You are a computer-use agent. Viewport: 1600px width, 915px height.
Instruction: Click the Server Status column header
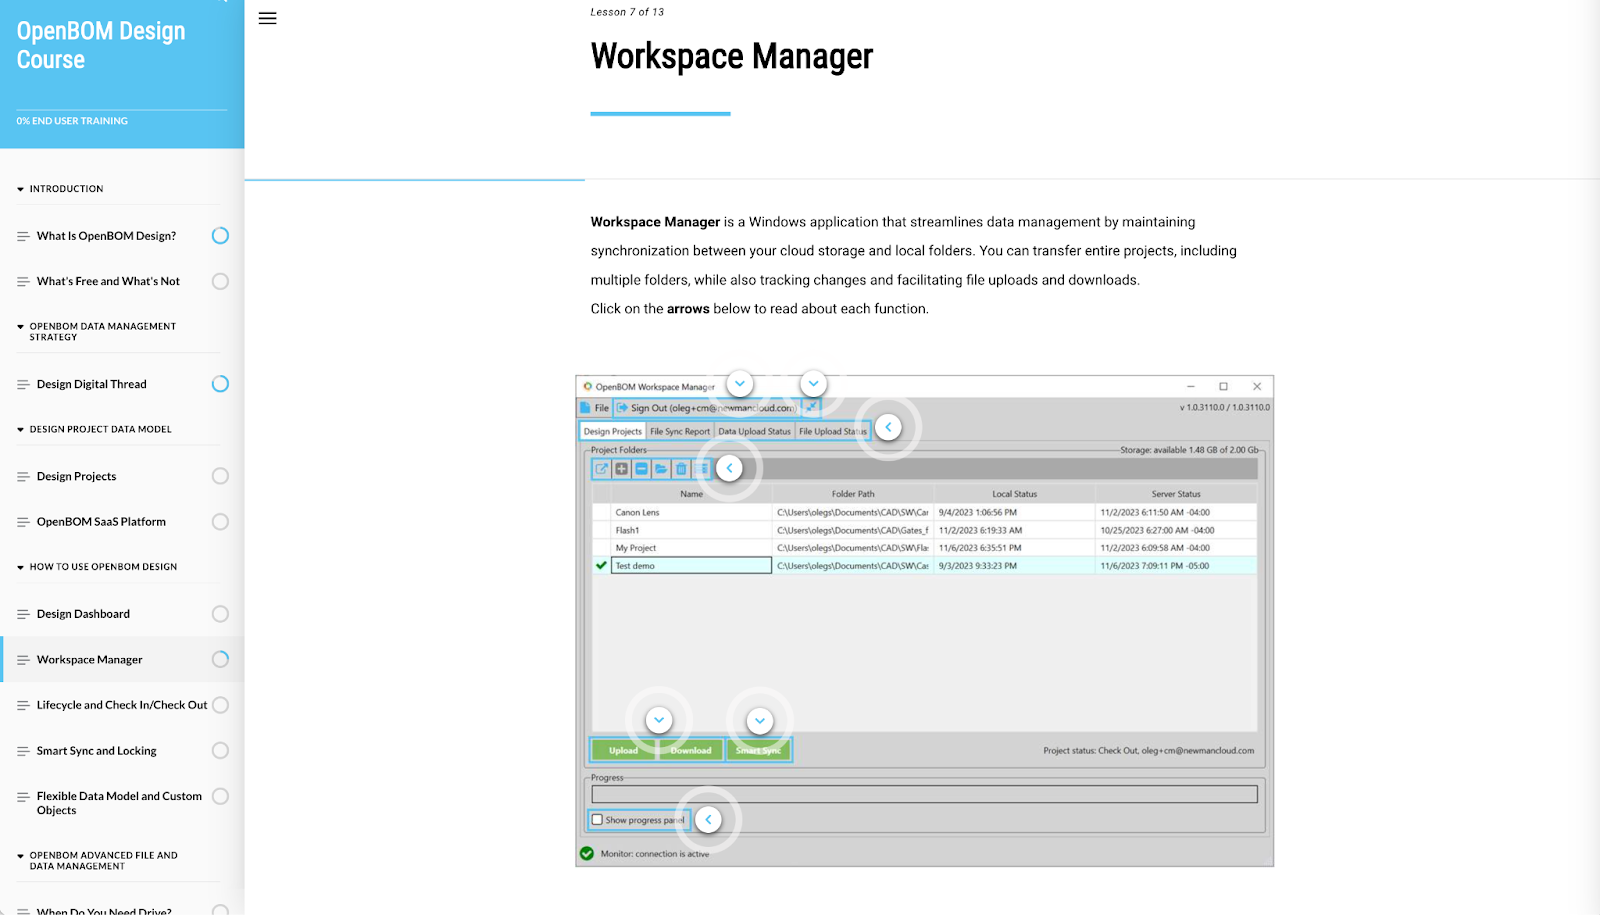[x=1176, y=494]
